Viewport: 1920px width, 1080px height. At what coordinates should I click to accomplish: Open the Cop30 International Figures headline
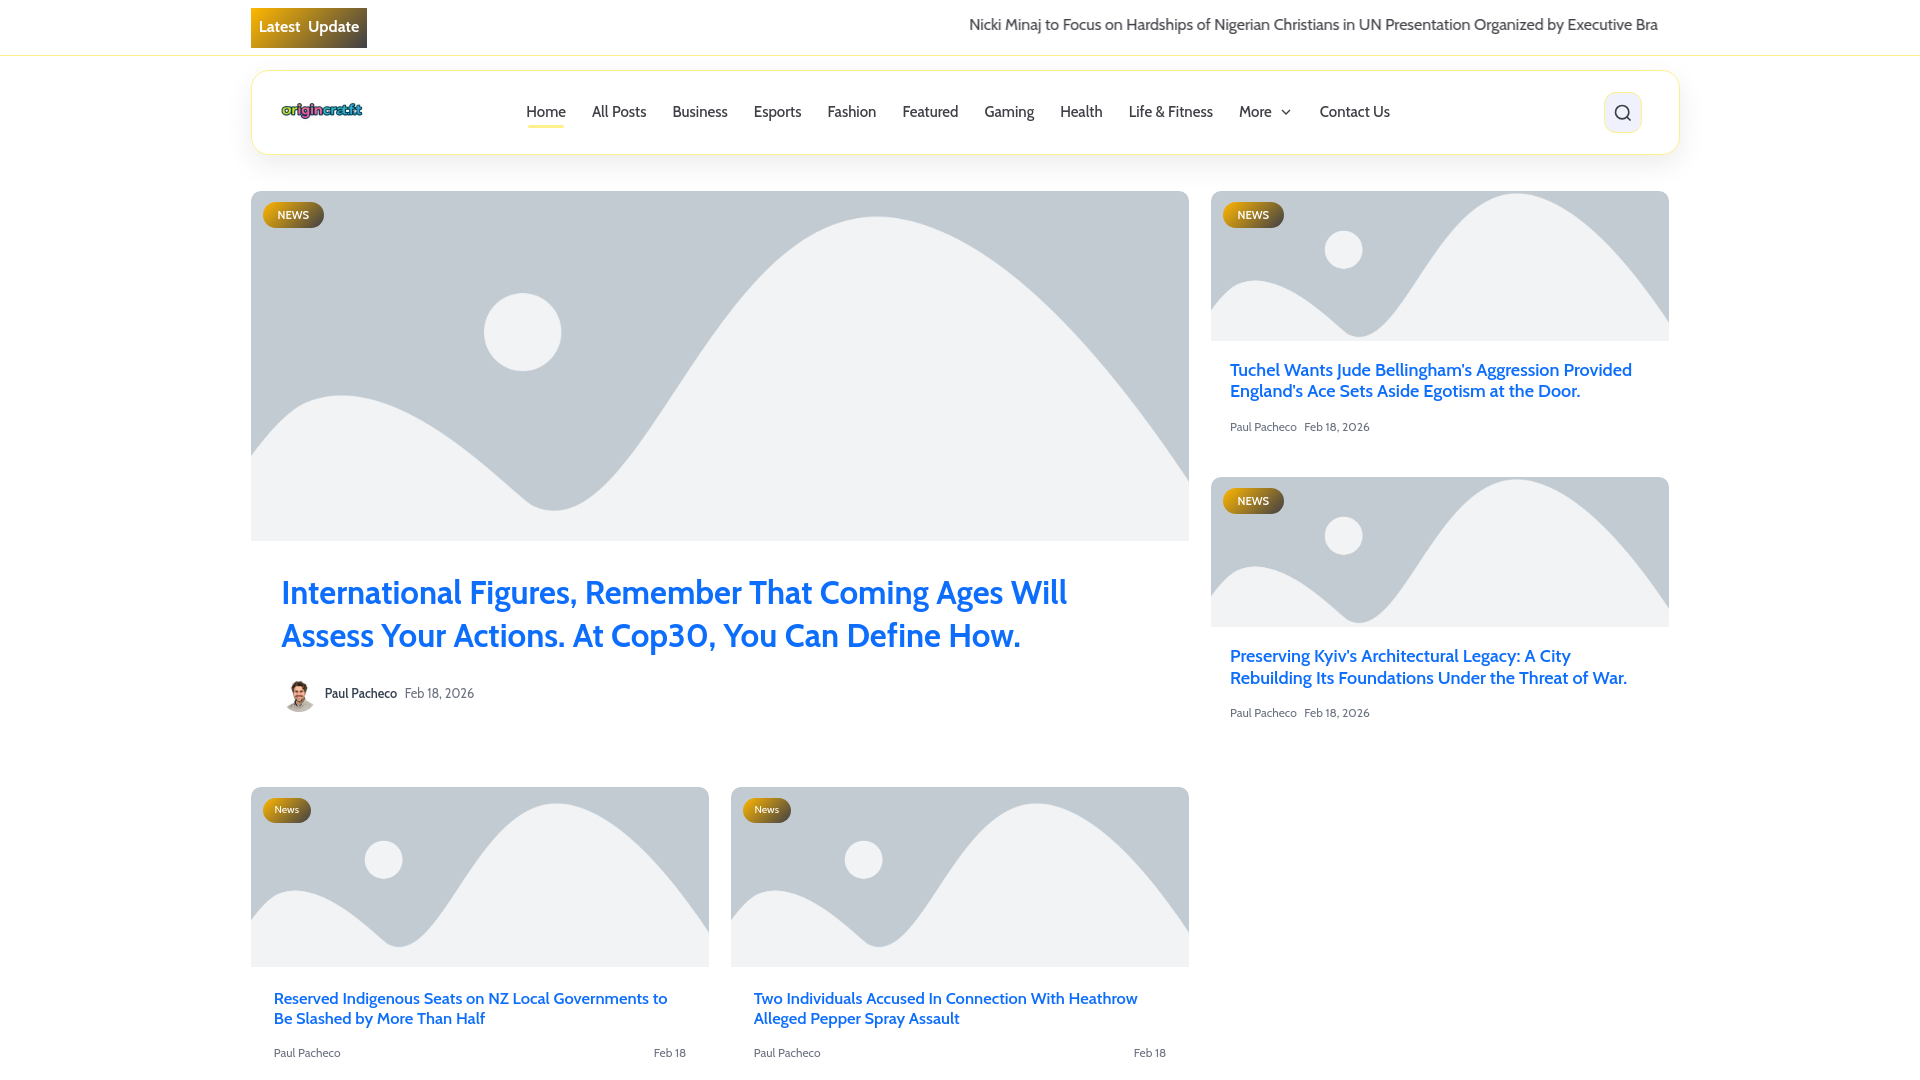(x=673, y=614)
